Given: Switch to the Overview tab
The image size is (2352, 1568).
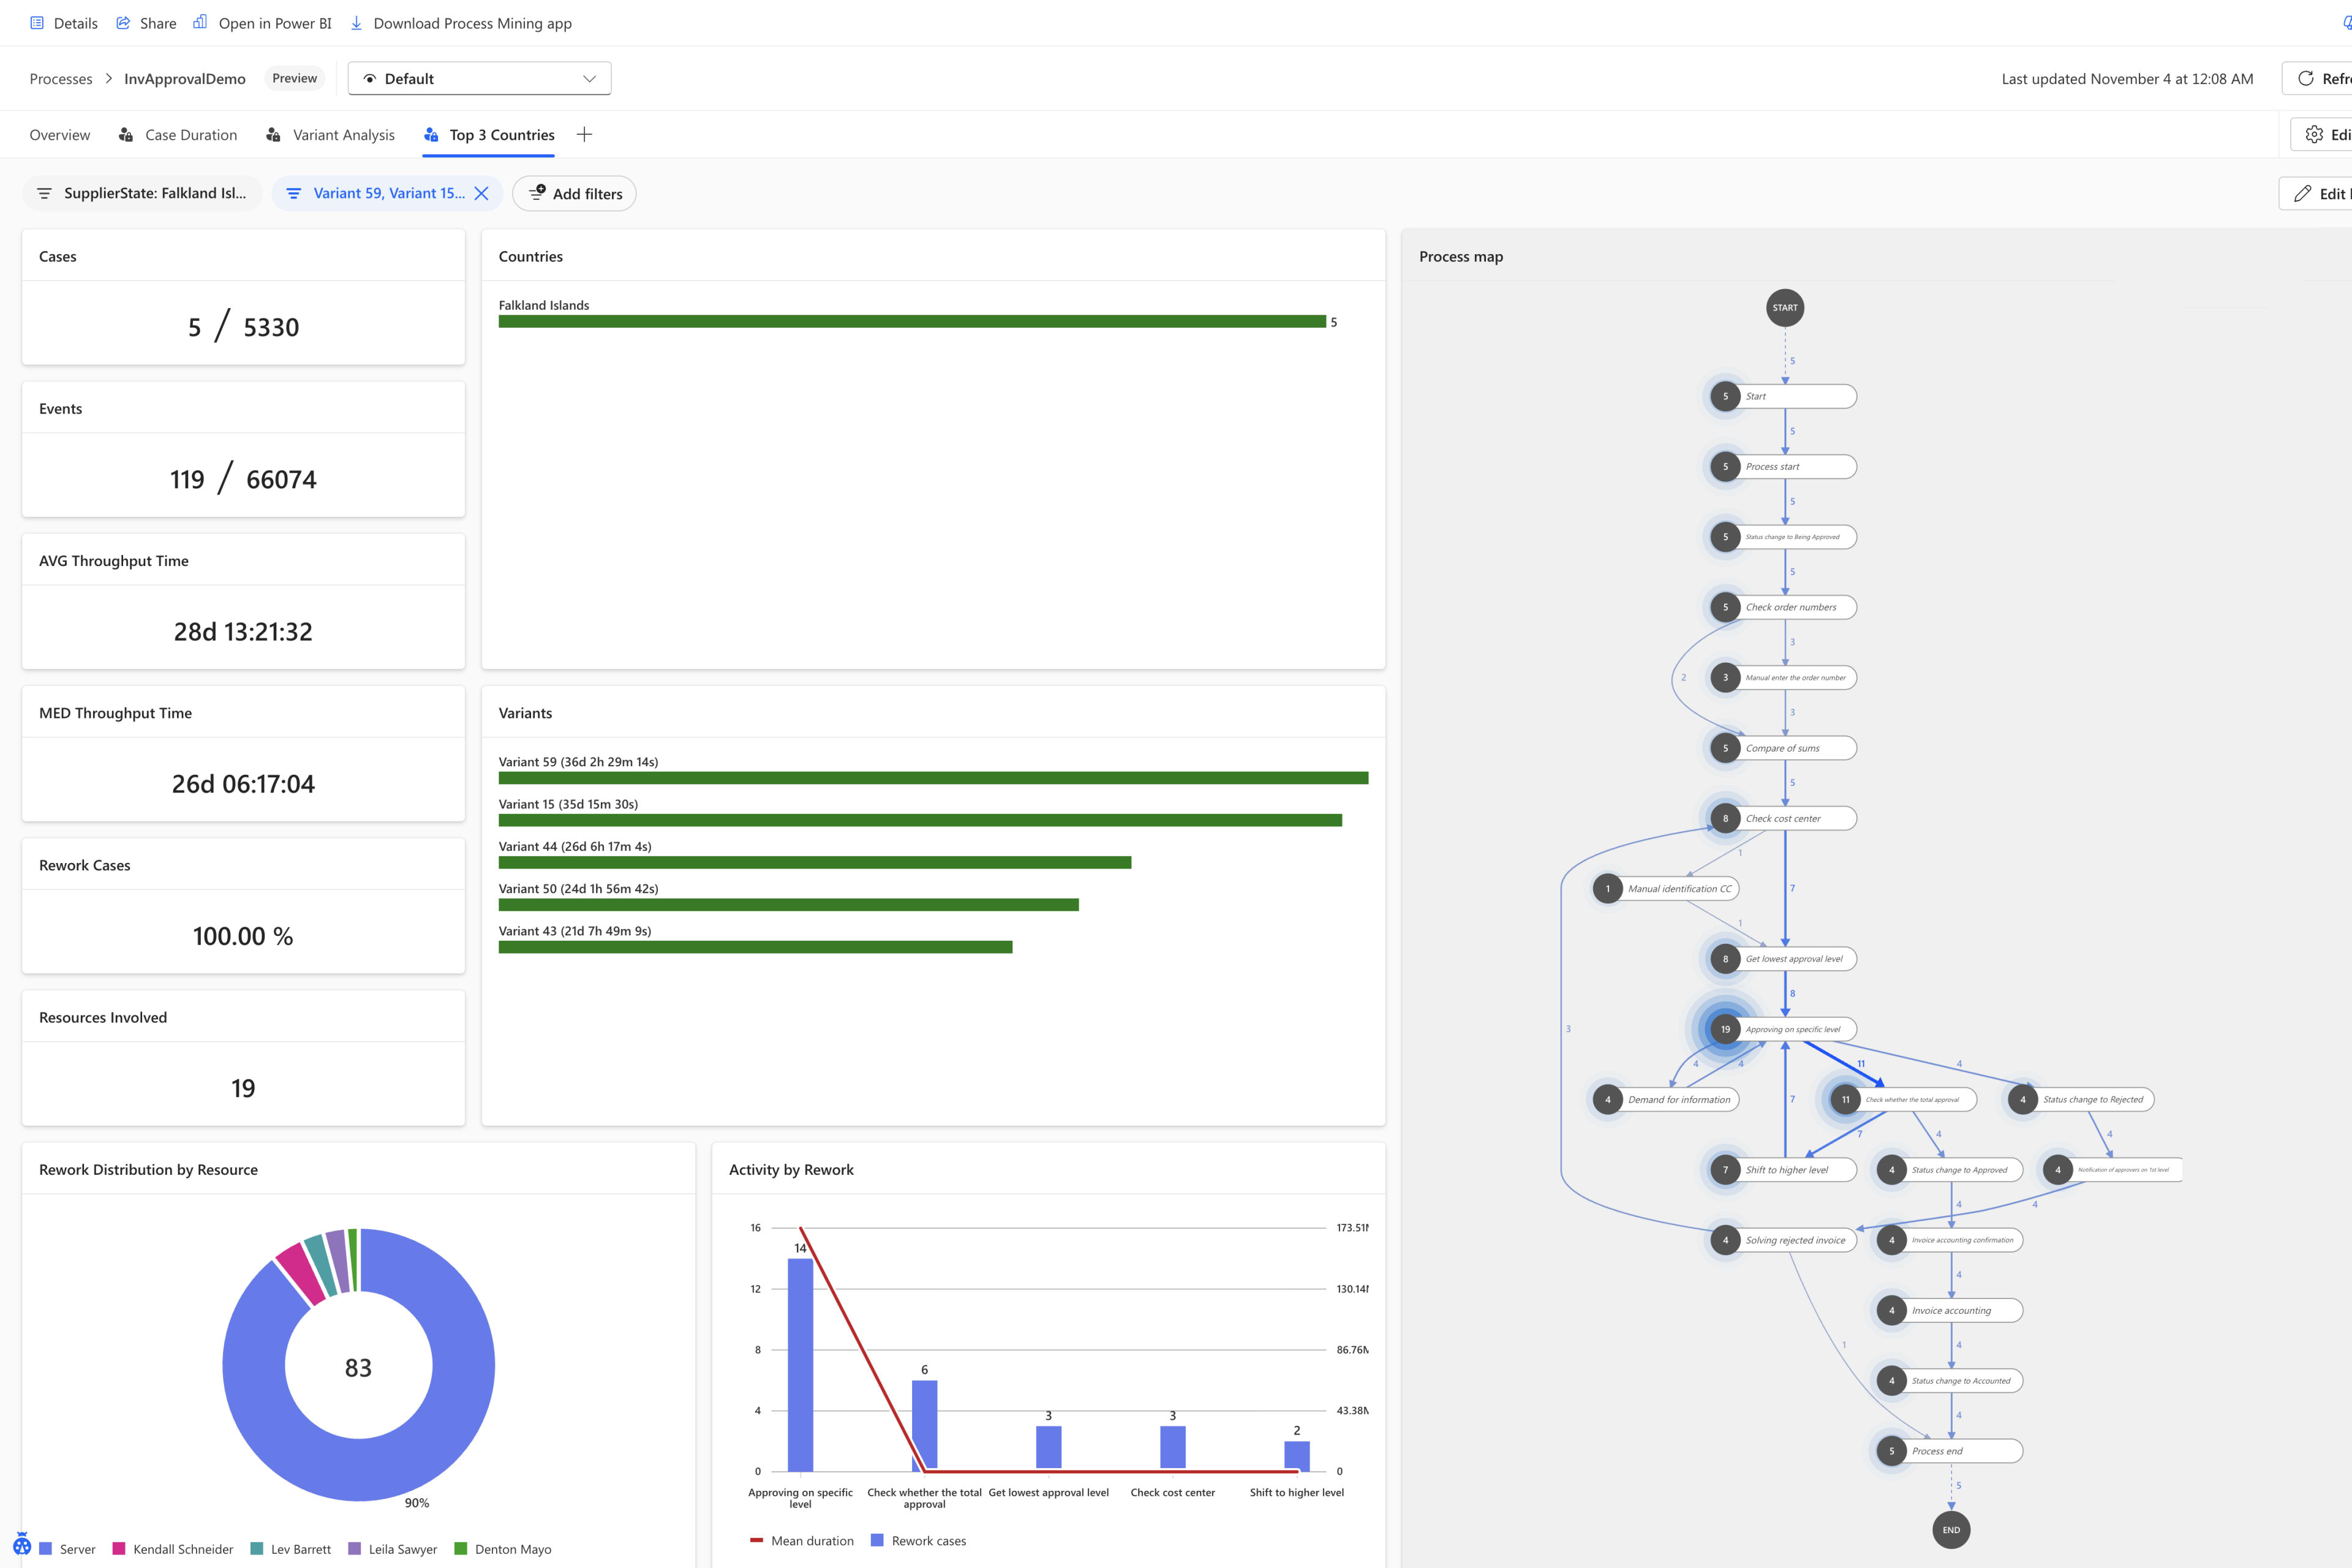Looking at the screenshot, I should pos(60,135).
